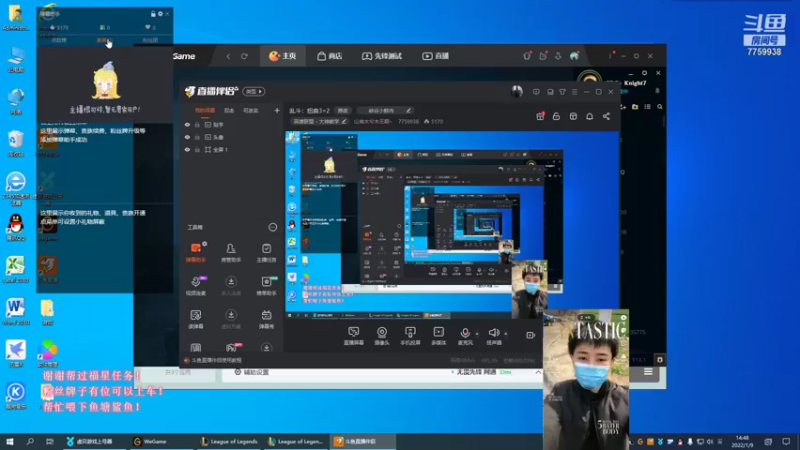This screenshot has width=800, height=450.
Task: Toggle visibility of the text source row
Action: tap(187, 124)
